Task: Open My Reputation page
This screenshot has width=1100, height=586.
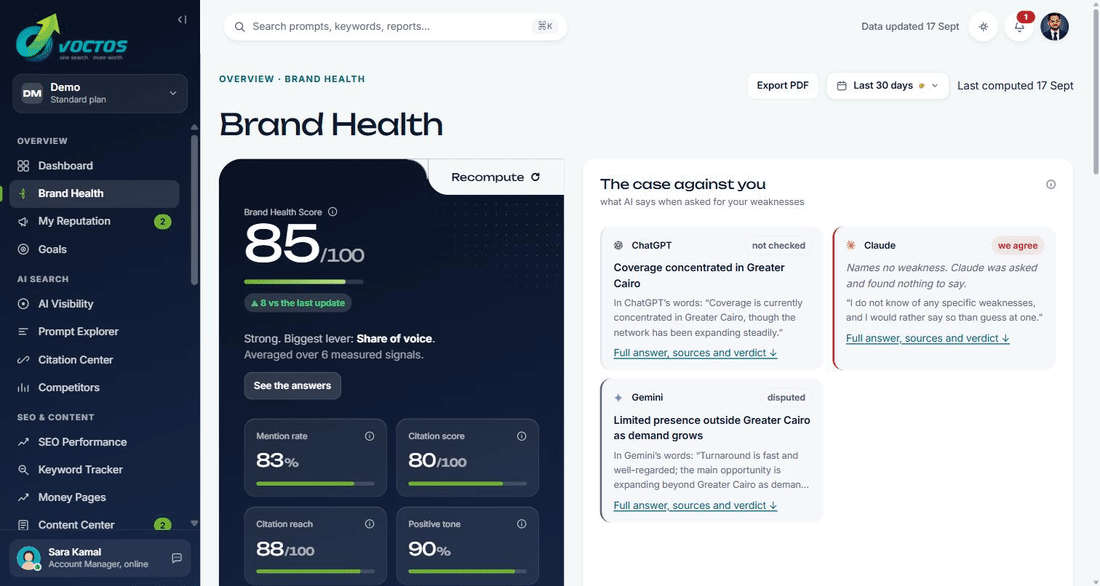Action: click(94, 221)
